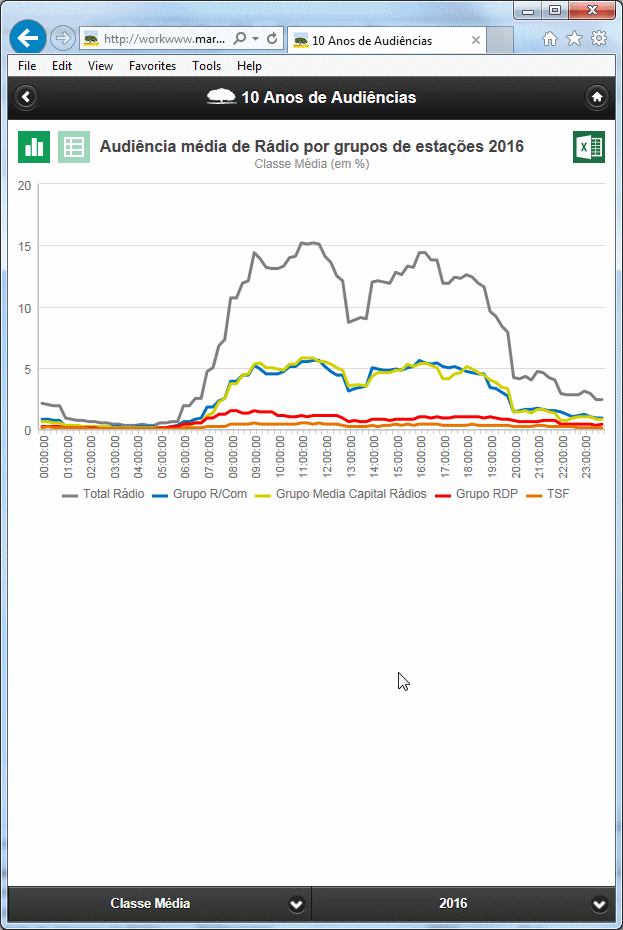Open the Favorites menu
The height and width of the screenshot is (930, 623).
[x=152, y=66]
